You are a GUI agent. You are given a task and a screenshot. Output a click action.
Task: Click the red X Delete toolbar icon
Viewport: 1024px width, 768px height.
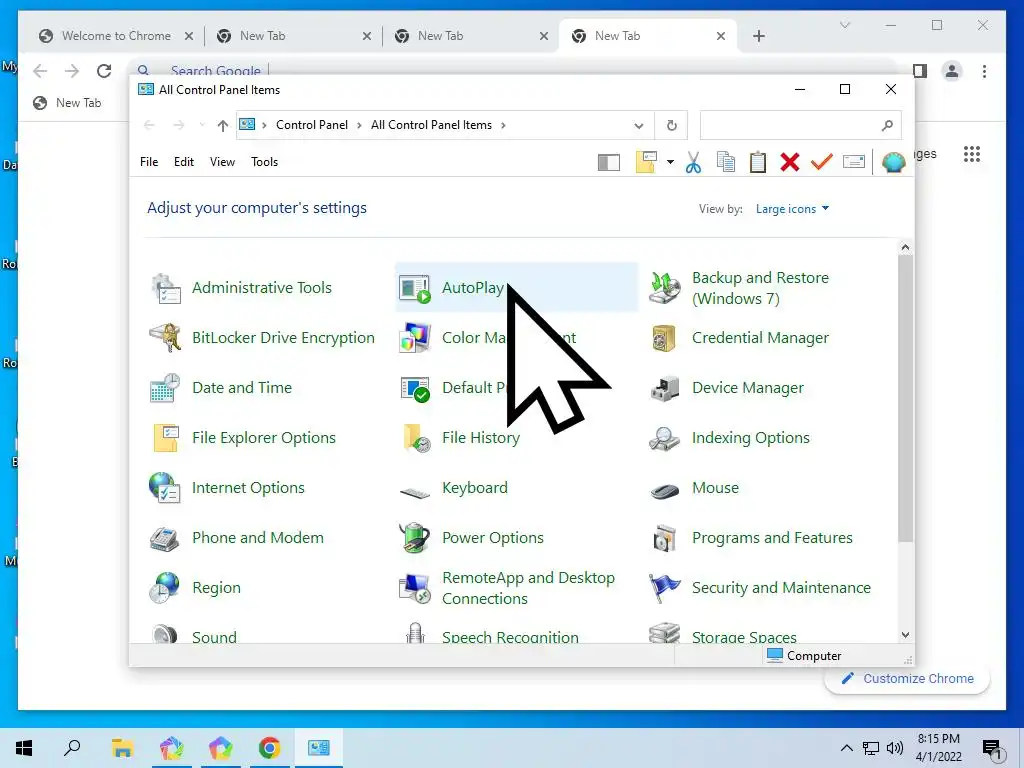point(790,162)
